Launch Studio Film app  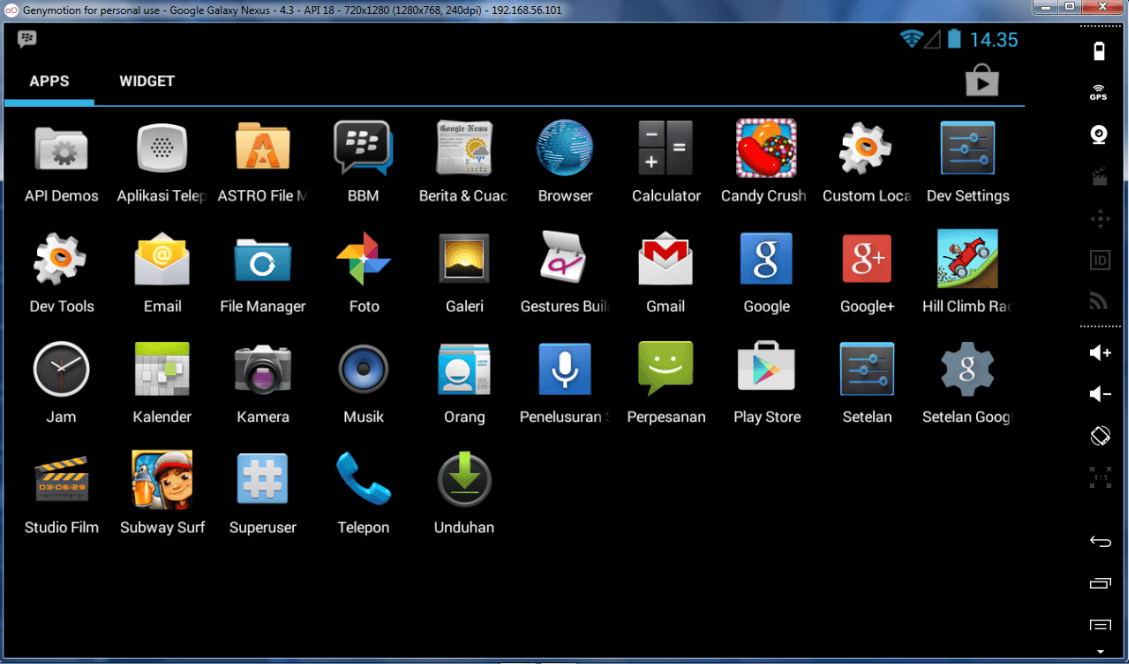point(61,480)
